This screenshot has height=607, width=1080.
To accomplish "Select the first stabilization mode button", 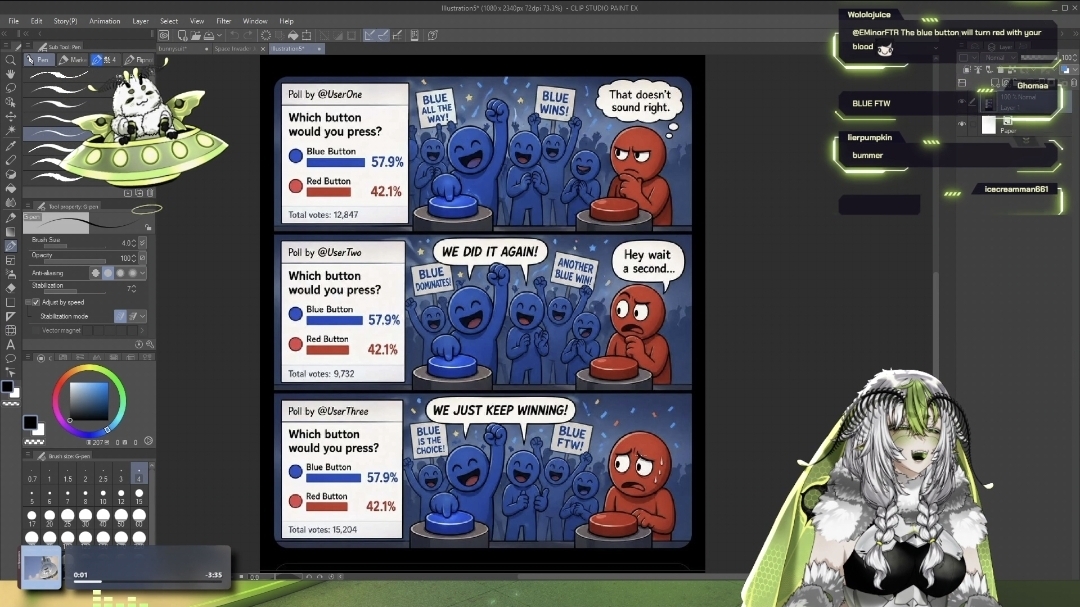I will pyautogui.click(x=121, y=316).
